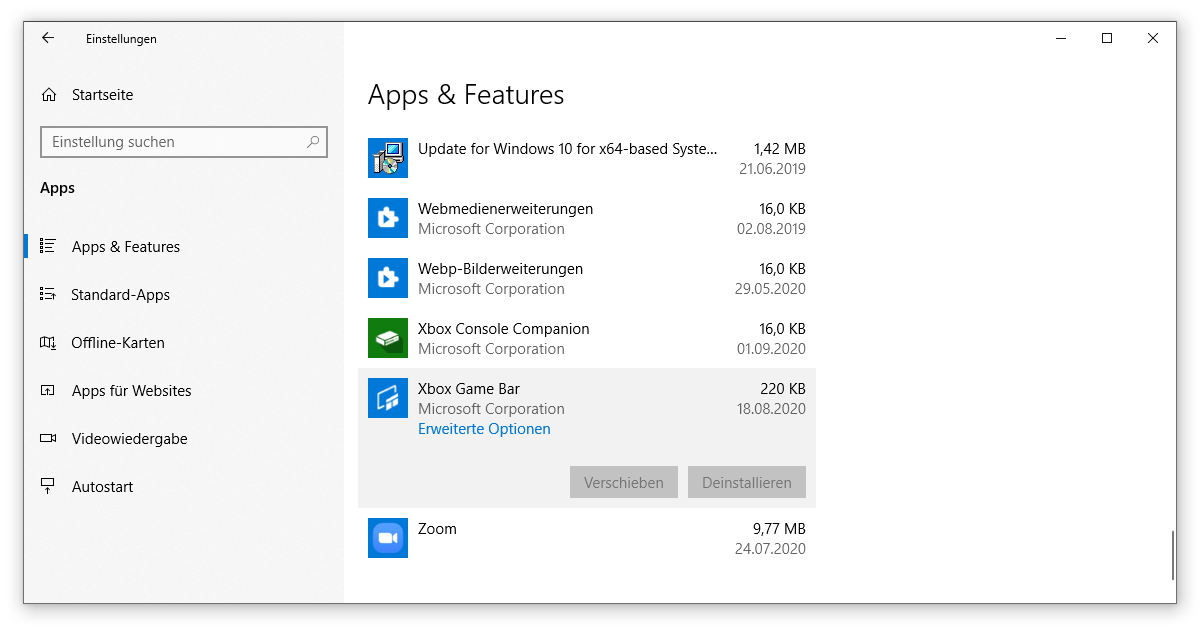The image size is (1200, 630).
Task: Open the Offline-Karten section
Action: [117, 343]
